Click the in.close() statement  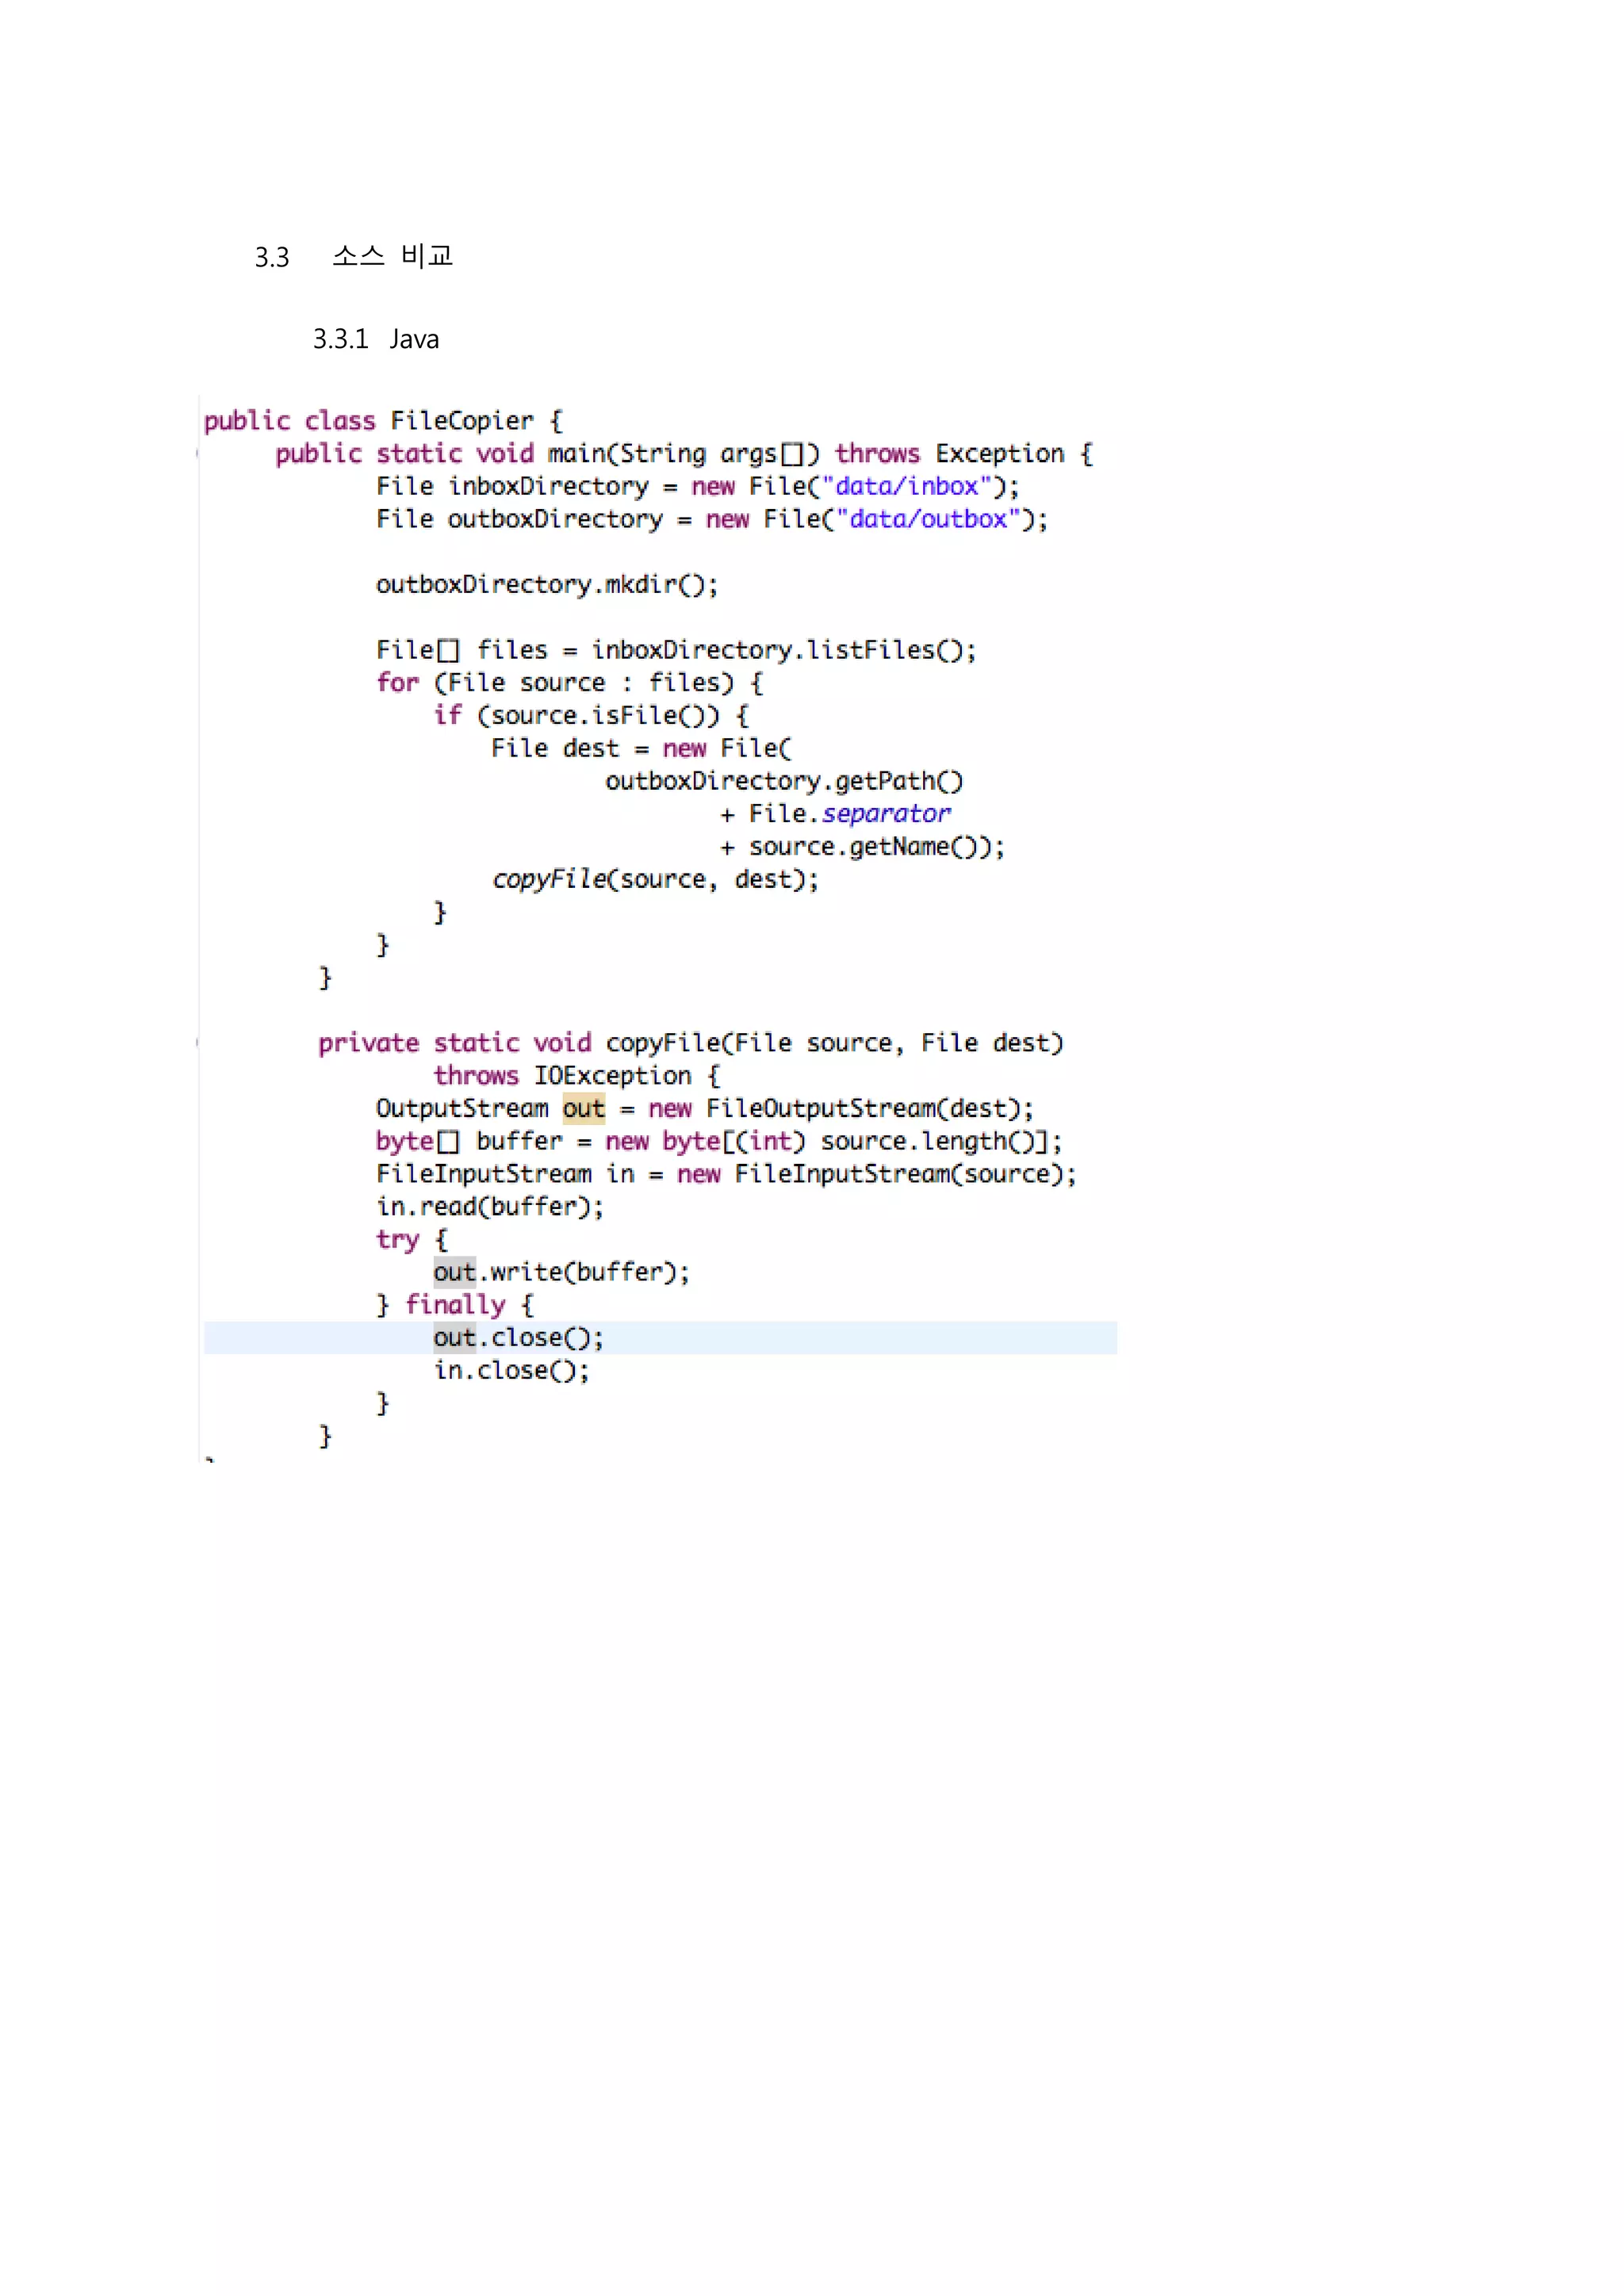click(x=511, y=1371)
